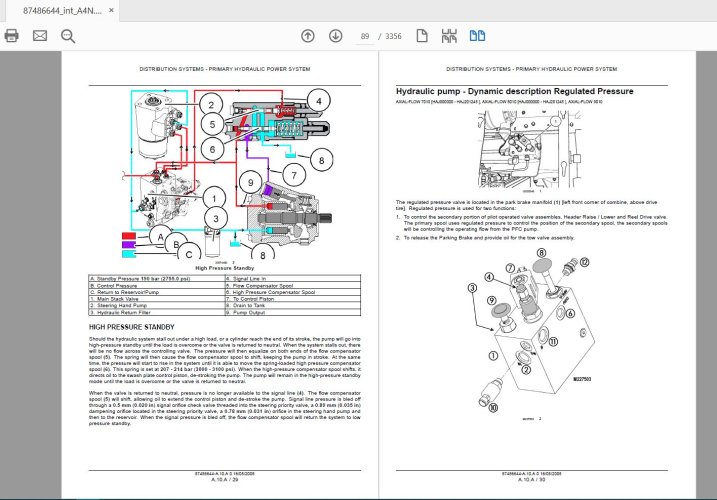
Task: Click the total page count 3356
Action: click(393, 36)
